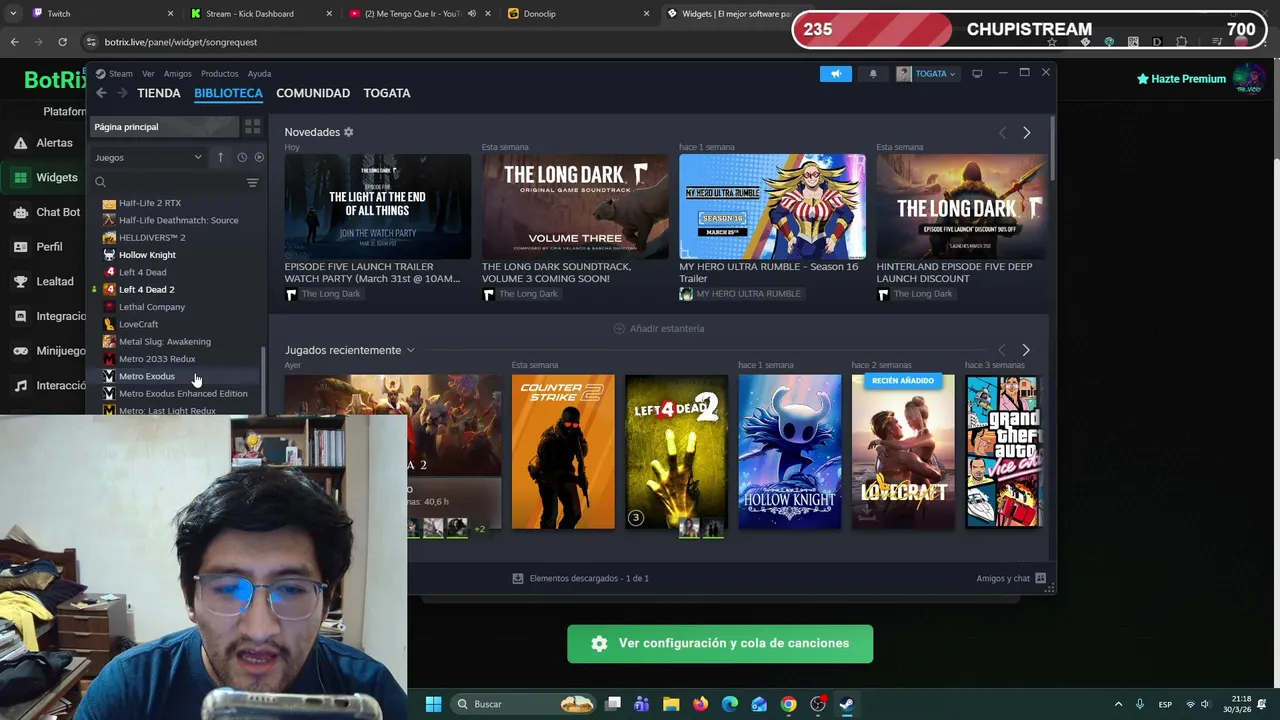Select Hollow Knight in the game list
Viewport: 1280px width, 720px height.
(x=147, y=255)
